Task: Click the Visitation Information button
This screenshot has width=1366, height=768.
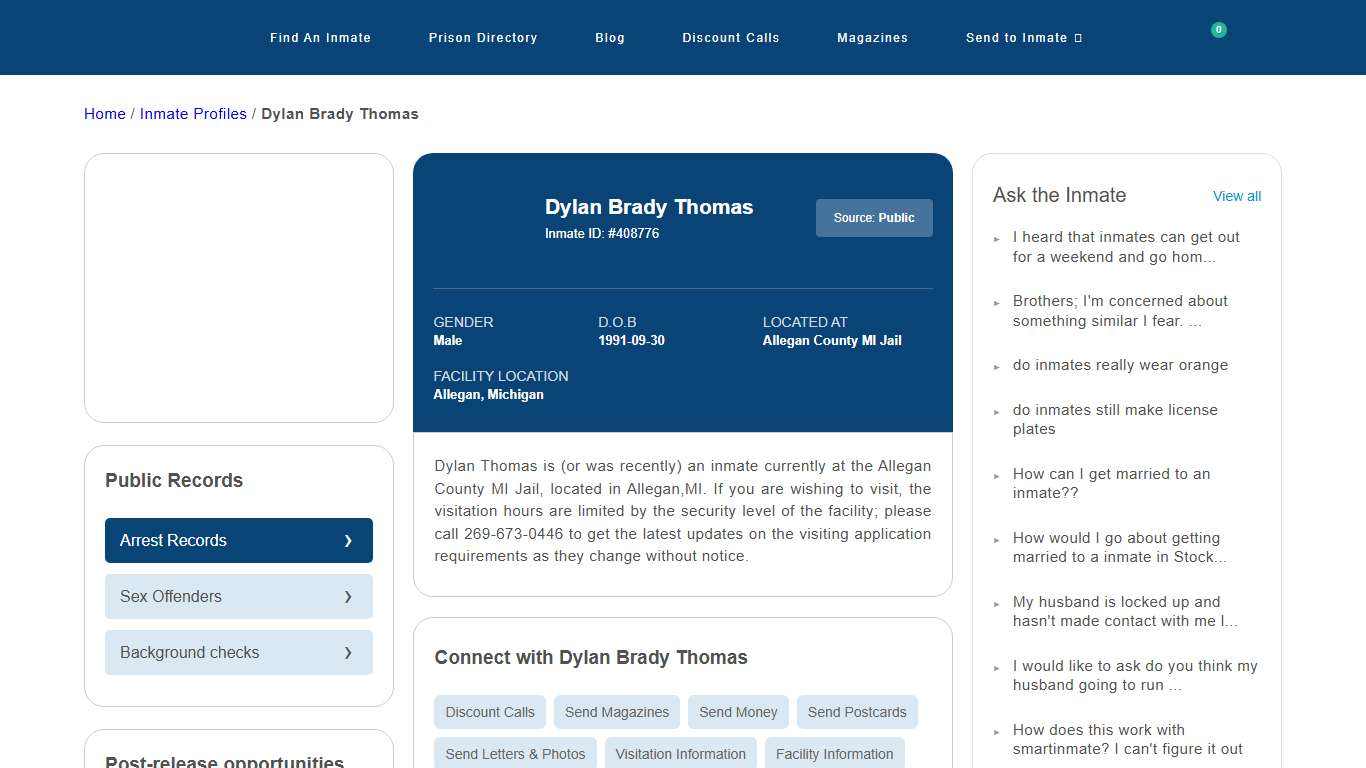Action: click(680, 754)
